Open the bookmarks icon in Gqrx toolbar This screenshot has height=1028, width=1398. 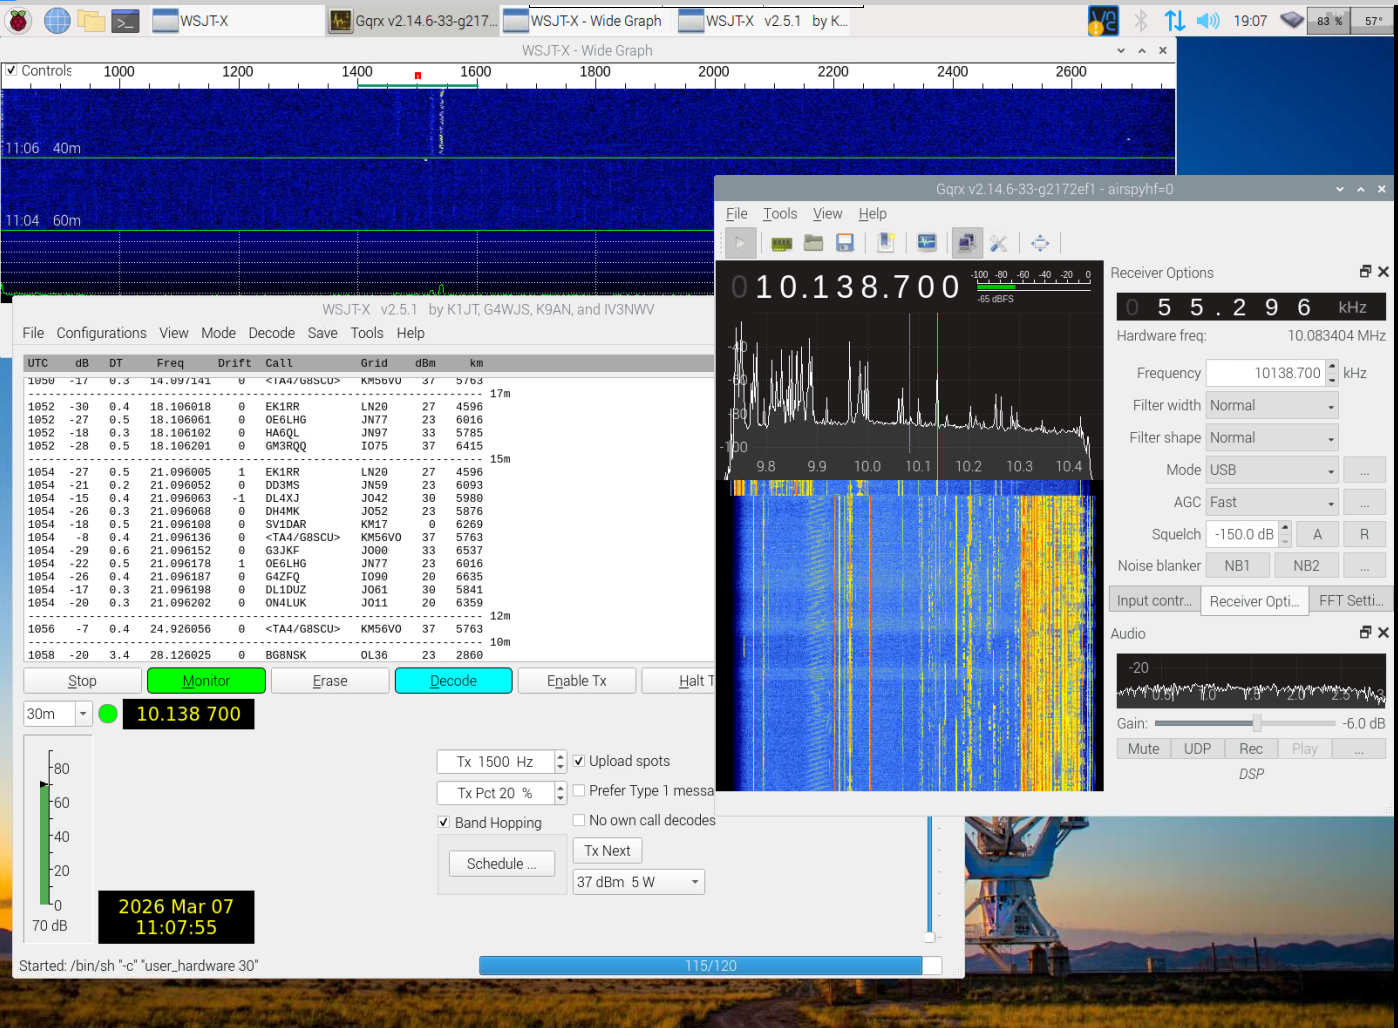[886, 243]
